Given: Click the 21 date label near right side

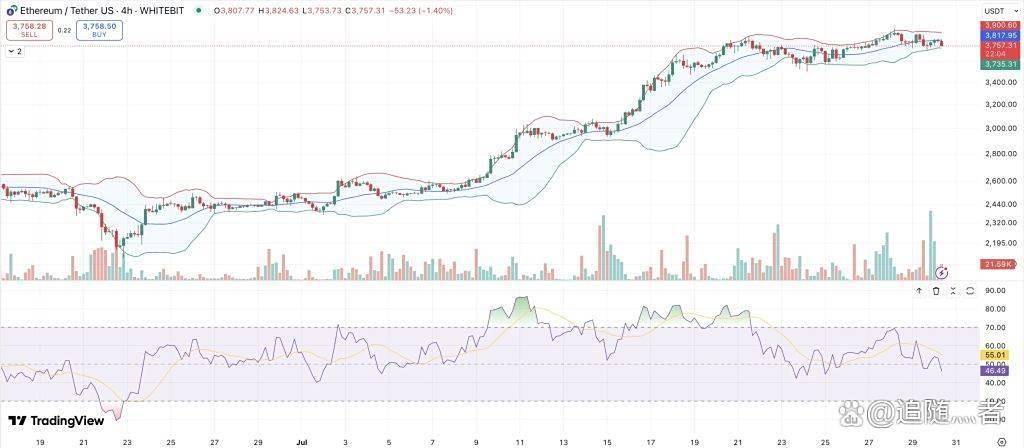Looking at the screenshot, I should coord(738,442).
